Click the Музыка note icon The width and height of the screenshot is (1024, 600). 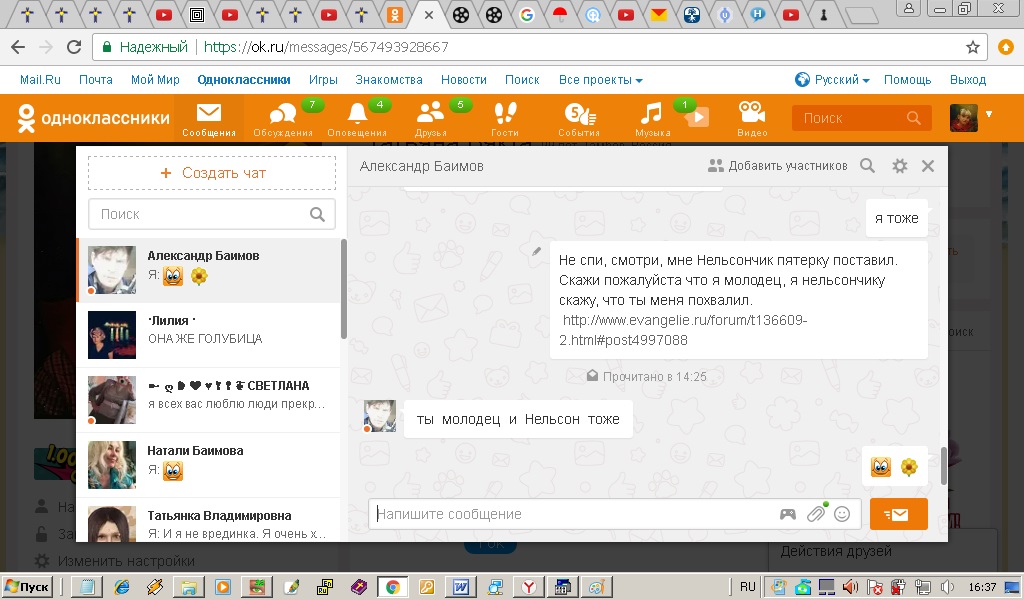(652, 116)
